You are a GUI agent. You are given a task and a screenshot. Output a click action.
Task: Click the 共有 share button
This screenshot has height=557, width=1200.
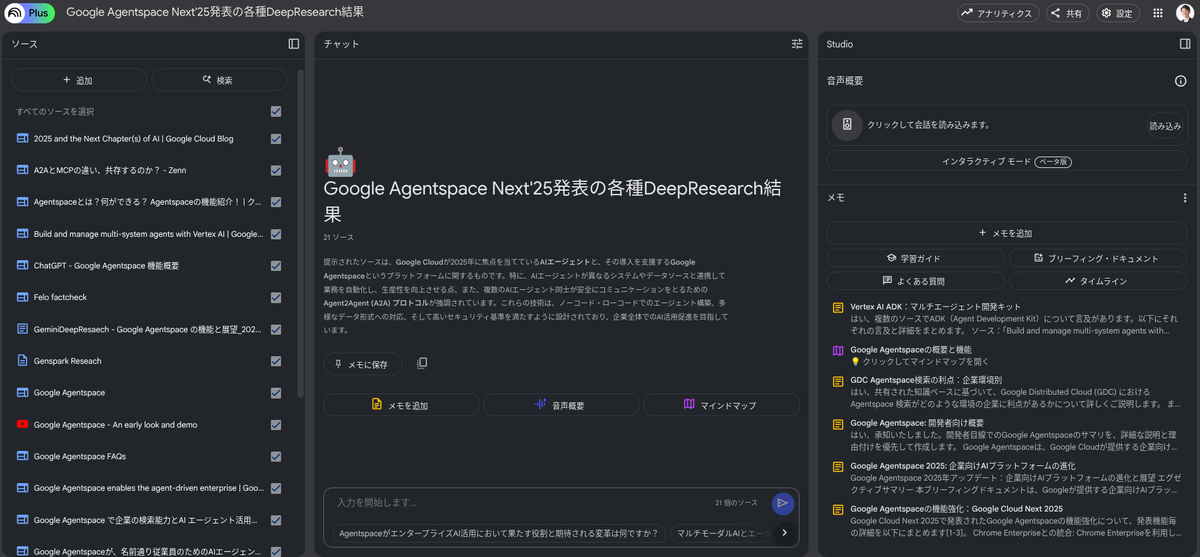coord(1067,13)
